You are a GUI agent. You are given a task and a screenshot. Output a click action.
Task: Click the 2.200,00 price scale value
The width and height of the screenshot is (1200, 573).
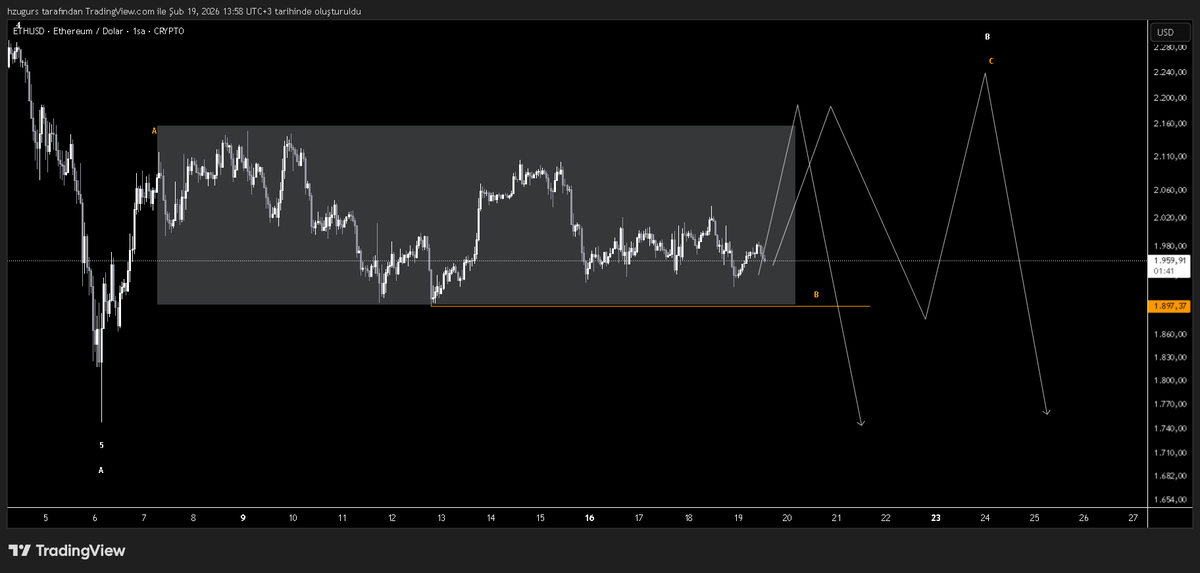[x=1170, y=98]
